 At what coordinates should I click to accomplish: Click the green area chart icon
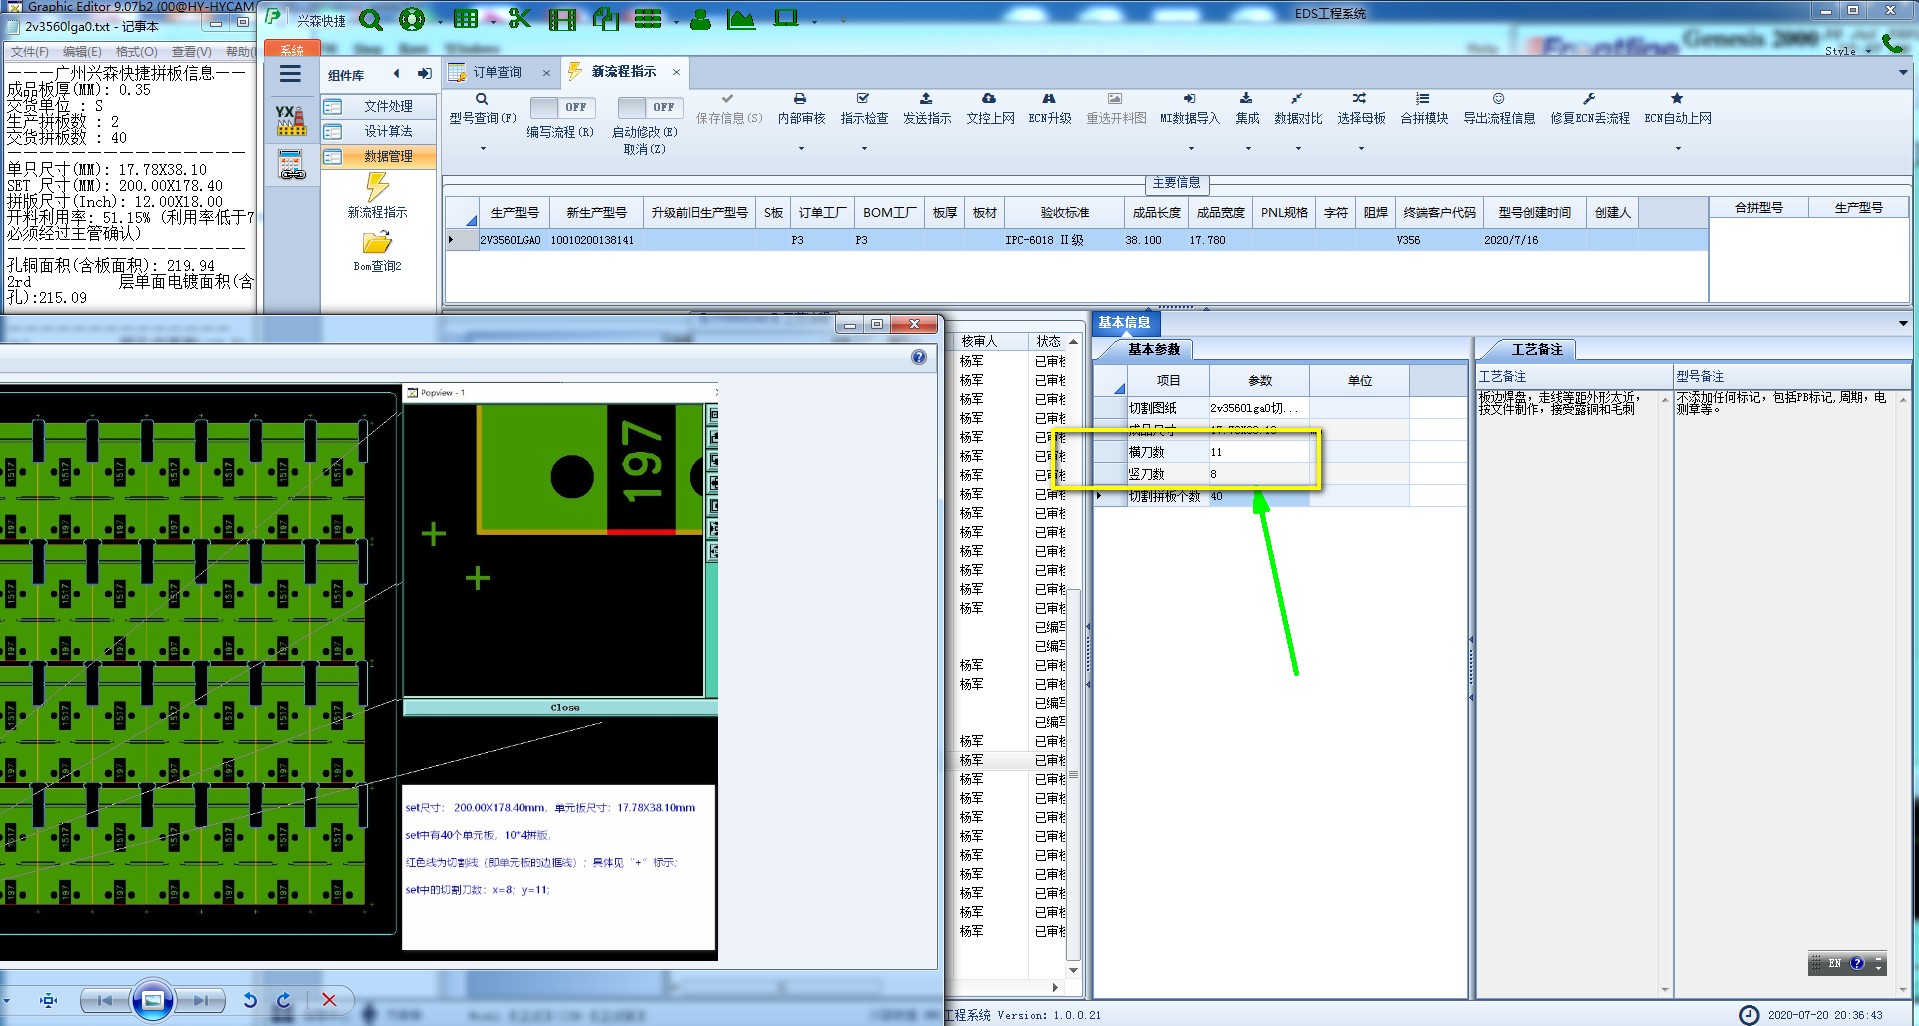[x=741, y=18]
